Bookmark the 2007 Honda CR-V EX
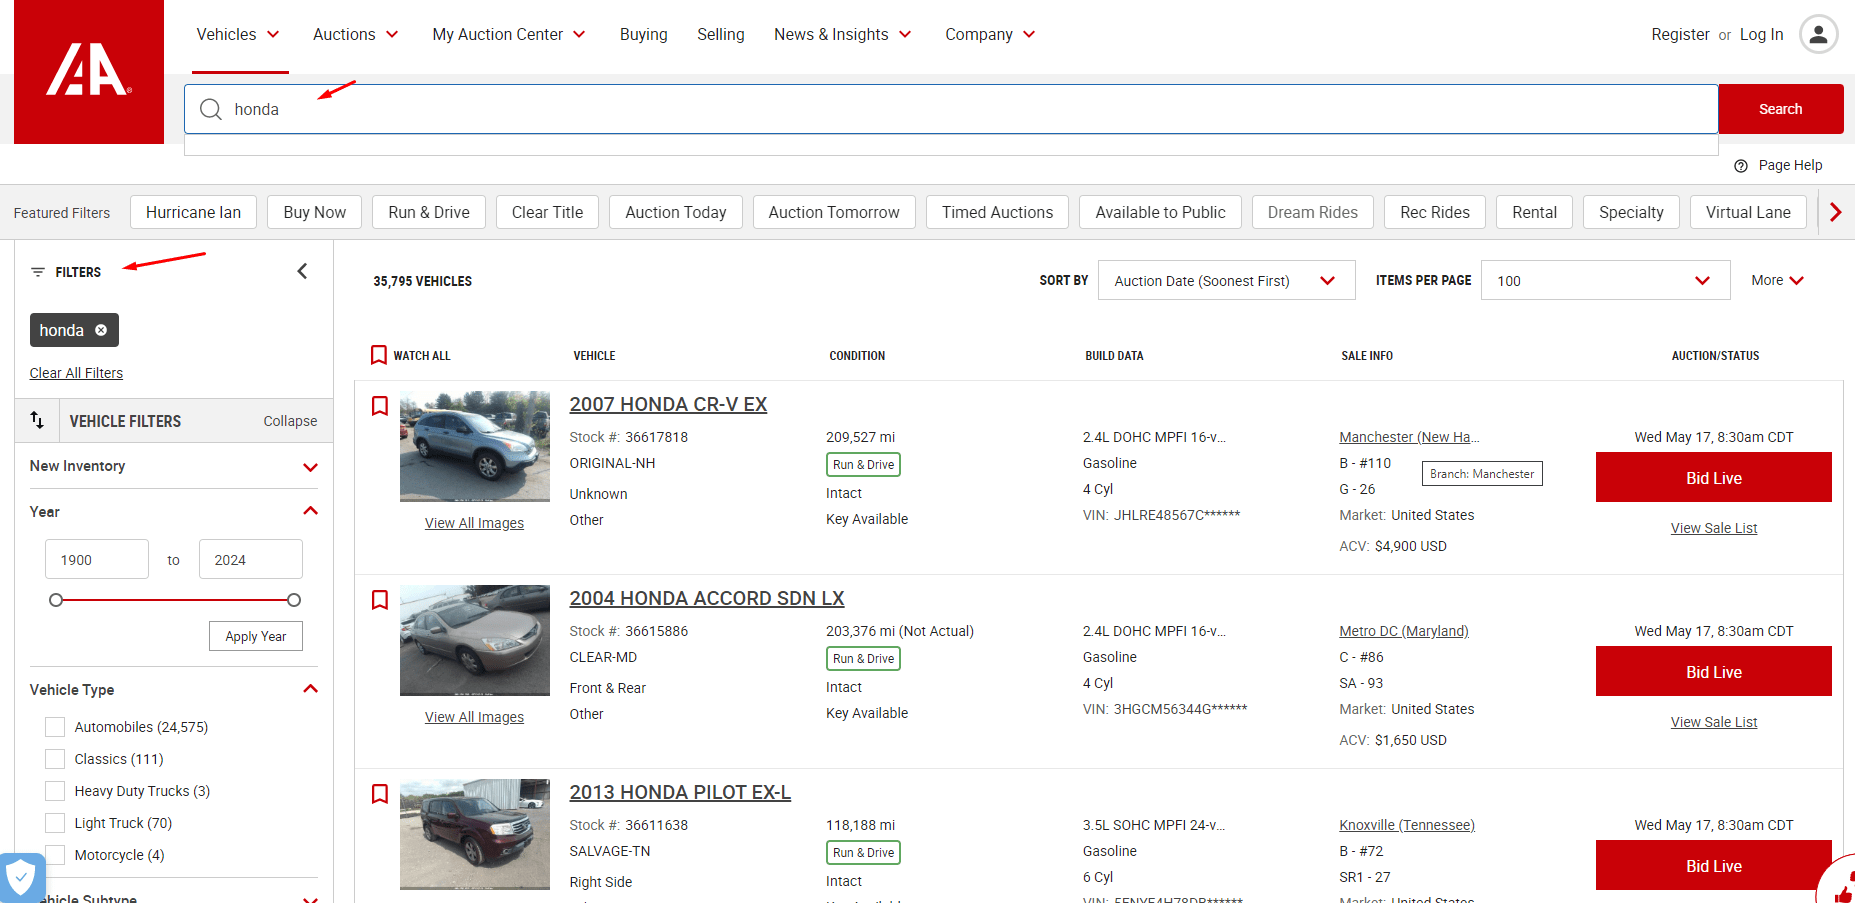This screenshot has height=903, width=1855. [x=380, y=406]
